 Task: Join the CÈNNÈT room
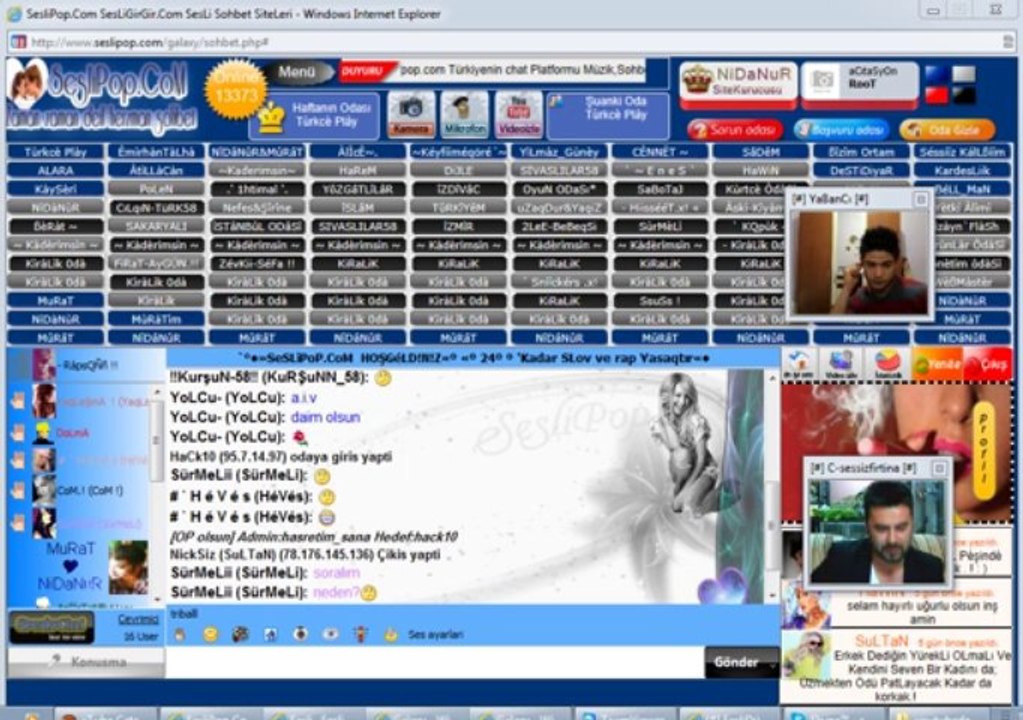(660, 152)
